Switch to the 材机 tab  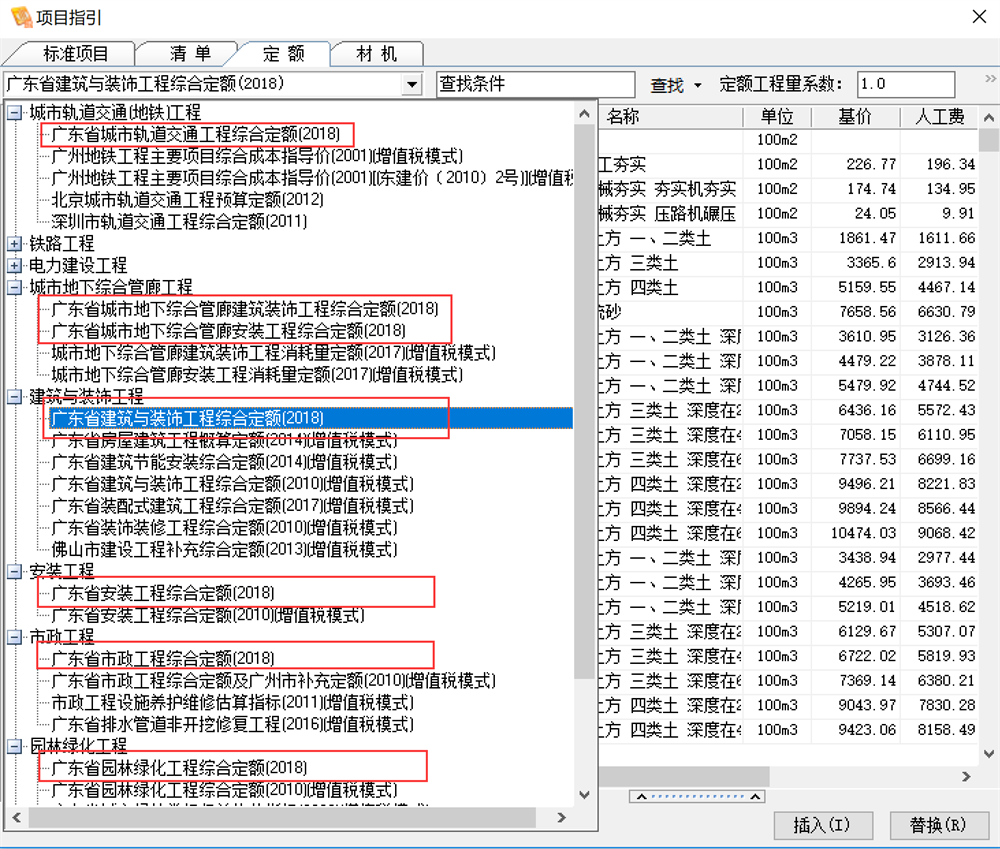376,54
